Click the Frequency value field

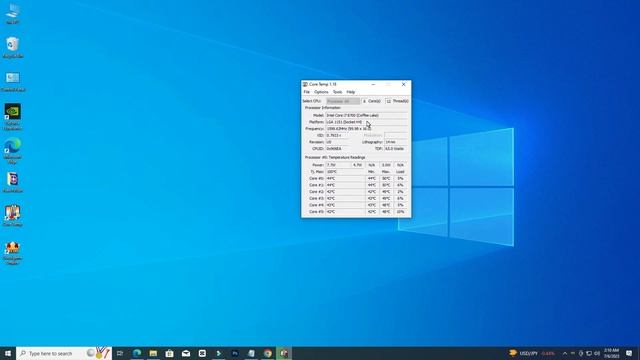point(367,129)
